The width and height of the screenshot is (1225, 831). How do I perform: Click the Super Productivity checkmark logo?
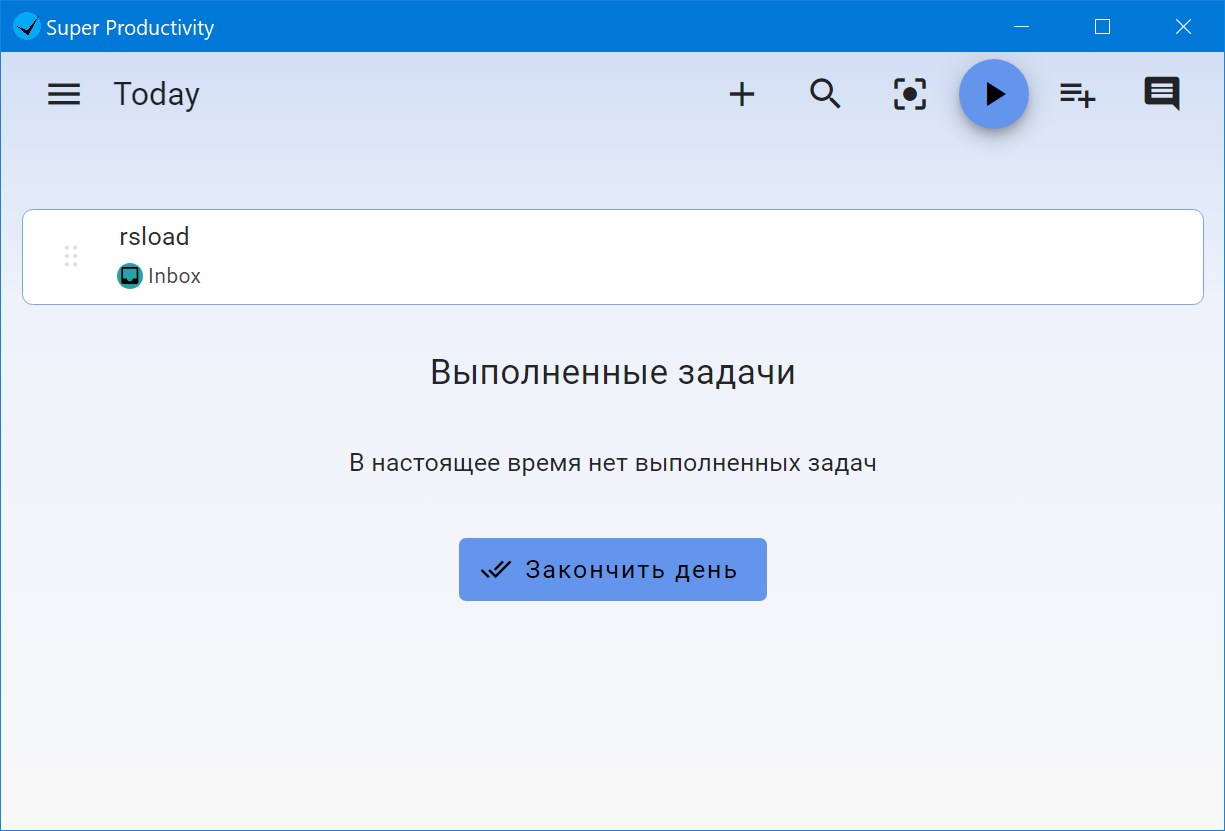tap(25, 26)
